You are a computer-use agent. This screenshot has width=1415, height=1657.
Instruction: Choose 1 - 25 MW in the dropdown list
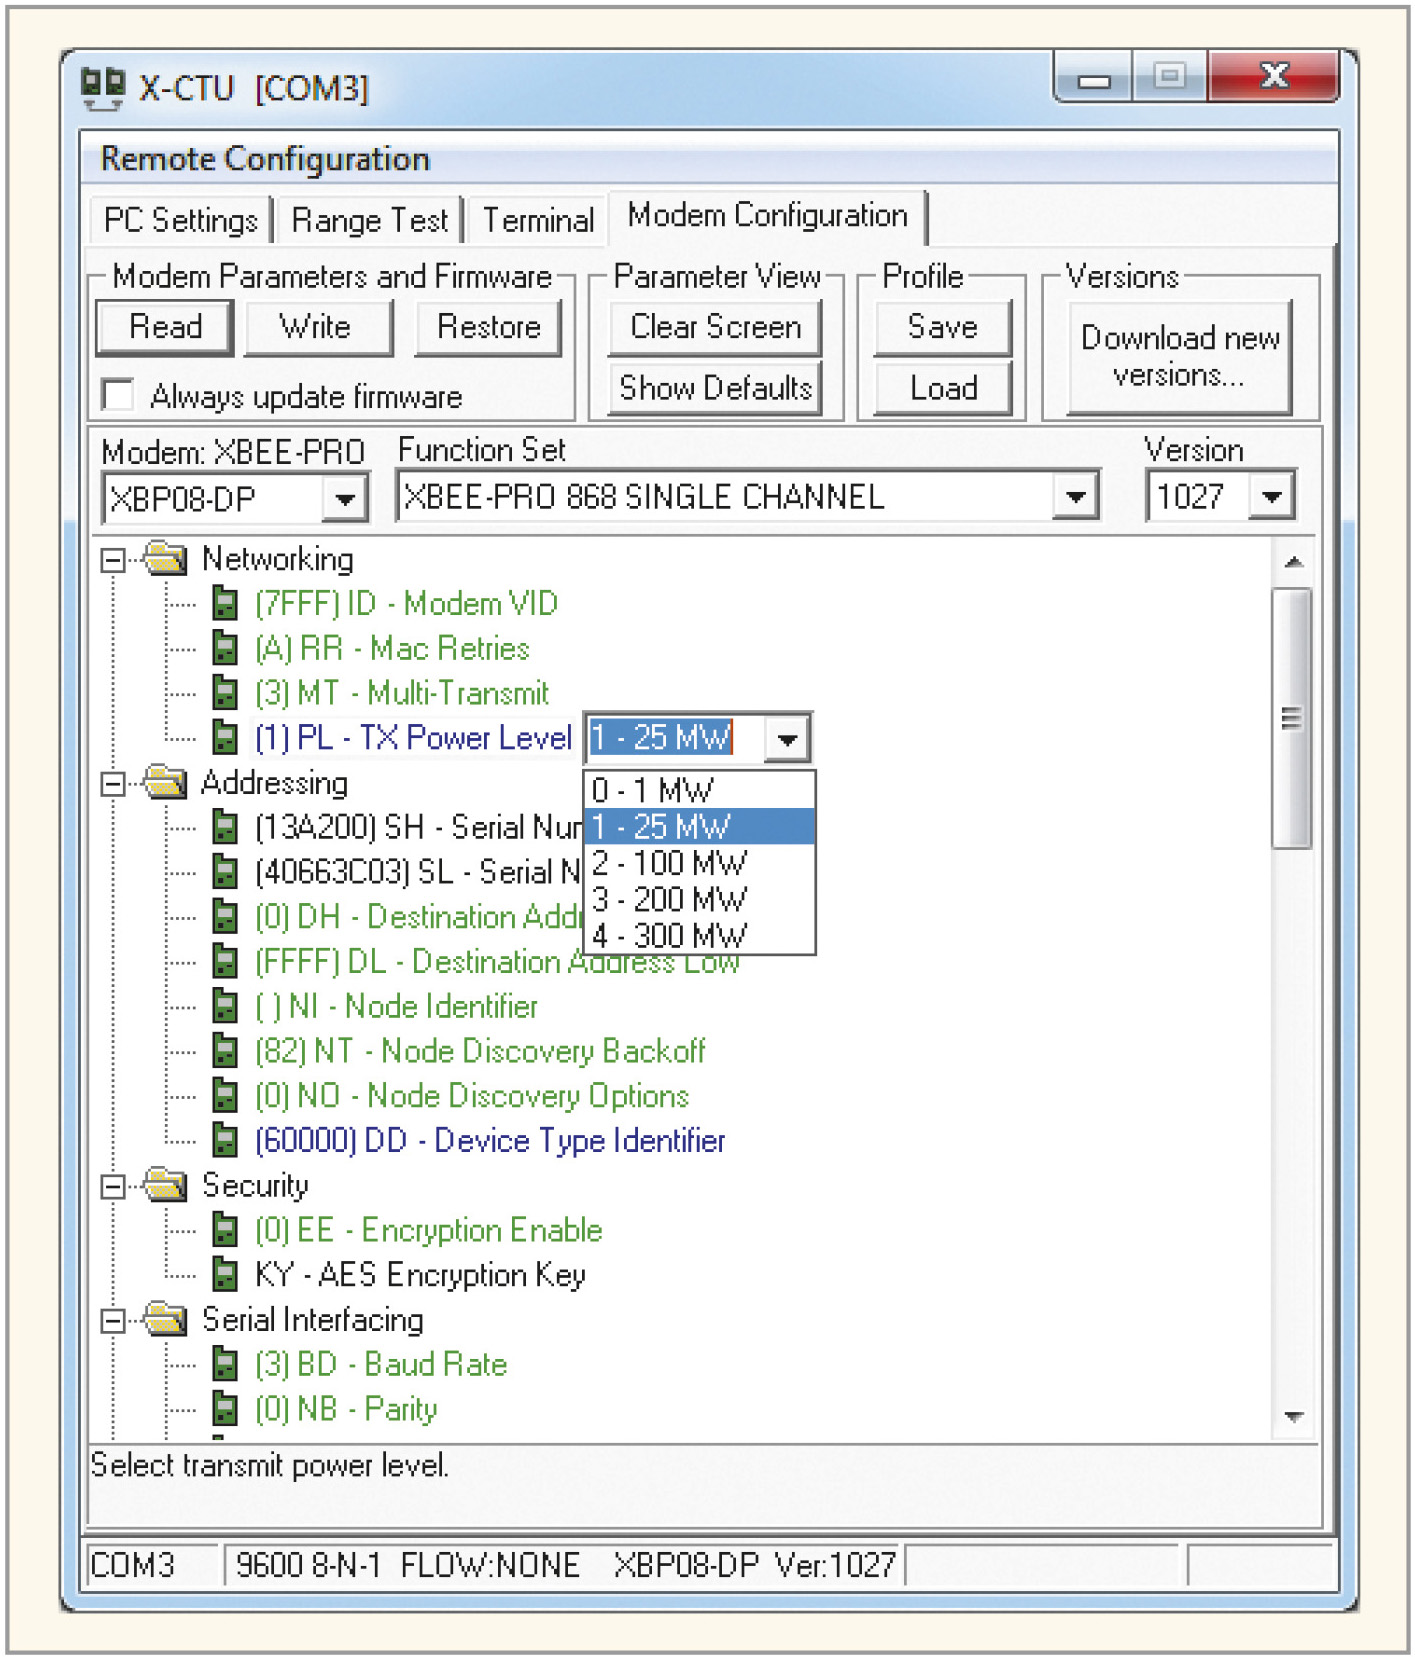point(699,826)
